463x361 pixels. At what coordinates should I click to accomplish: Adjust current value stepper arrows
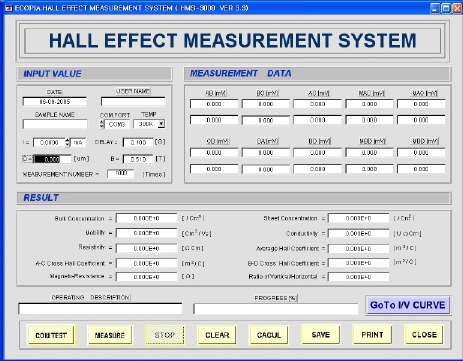(x=67, y=143)
